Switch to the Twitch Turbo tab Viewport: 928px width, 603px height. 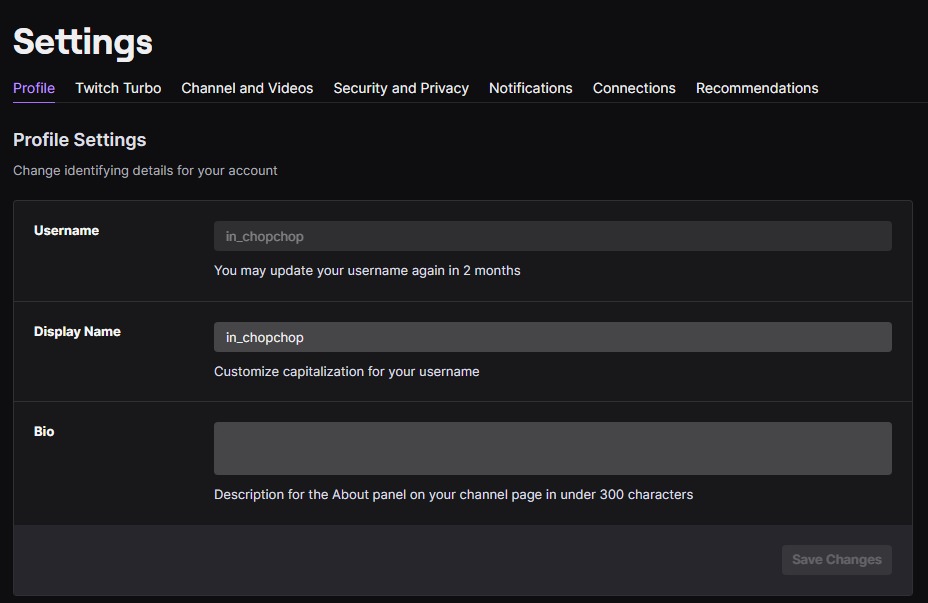click(118, 88)
